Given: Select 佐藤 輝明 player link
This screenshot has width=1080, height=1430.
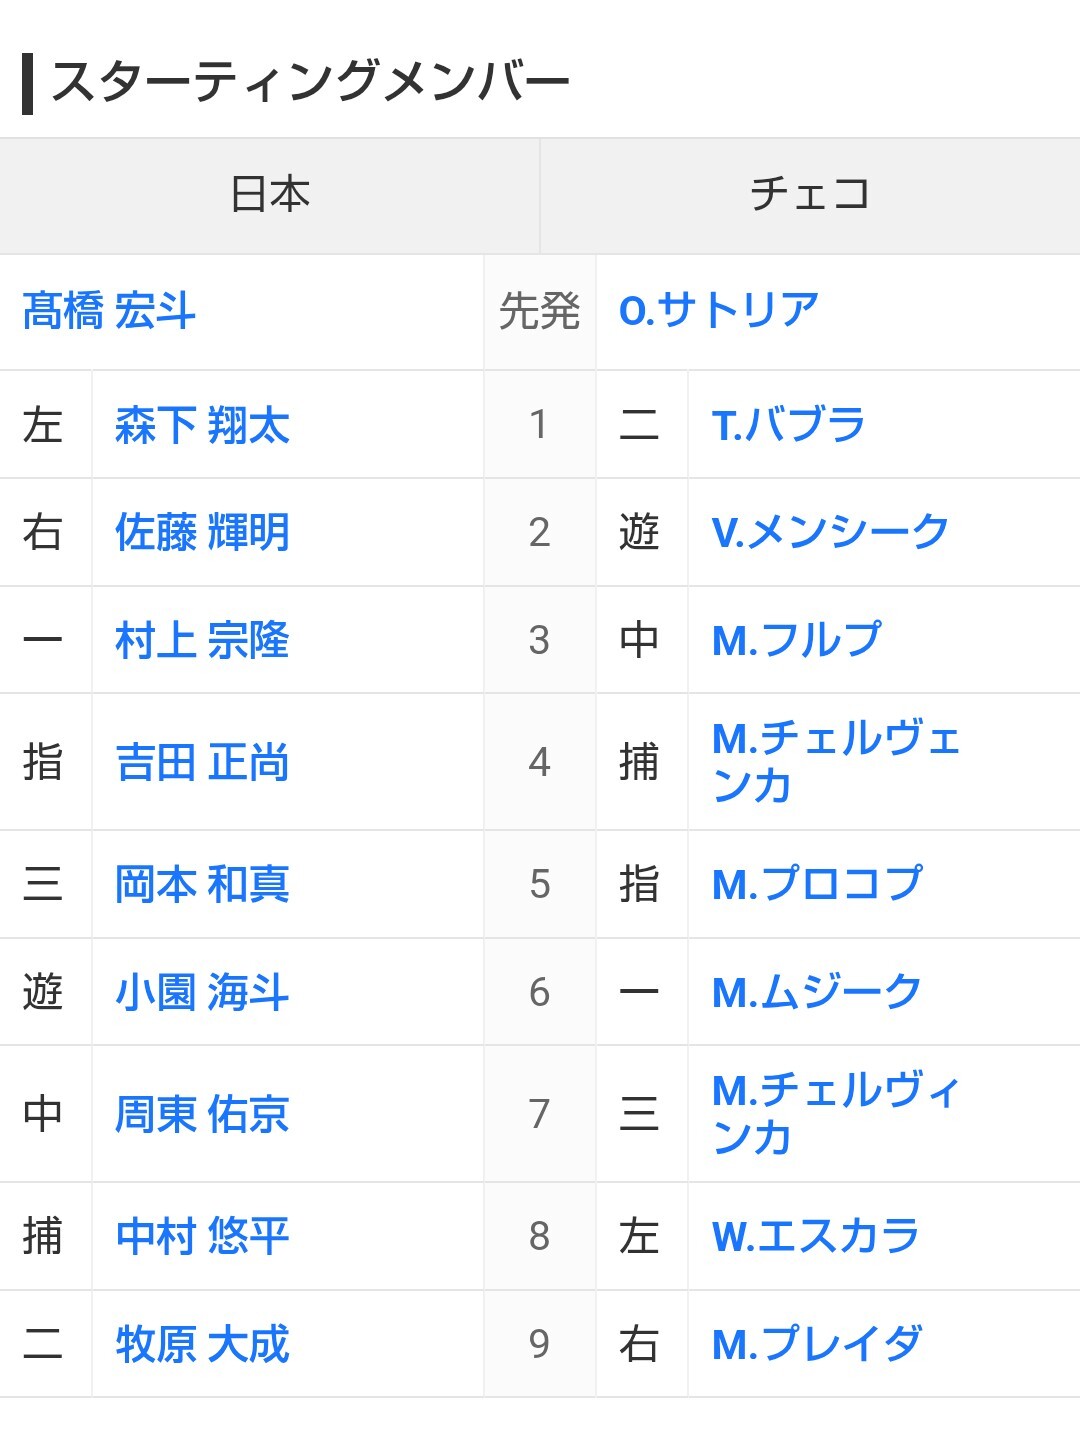Looking at the screenshot, I should pyautogui.click(x=202, y=532).
